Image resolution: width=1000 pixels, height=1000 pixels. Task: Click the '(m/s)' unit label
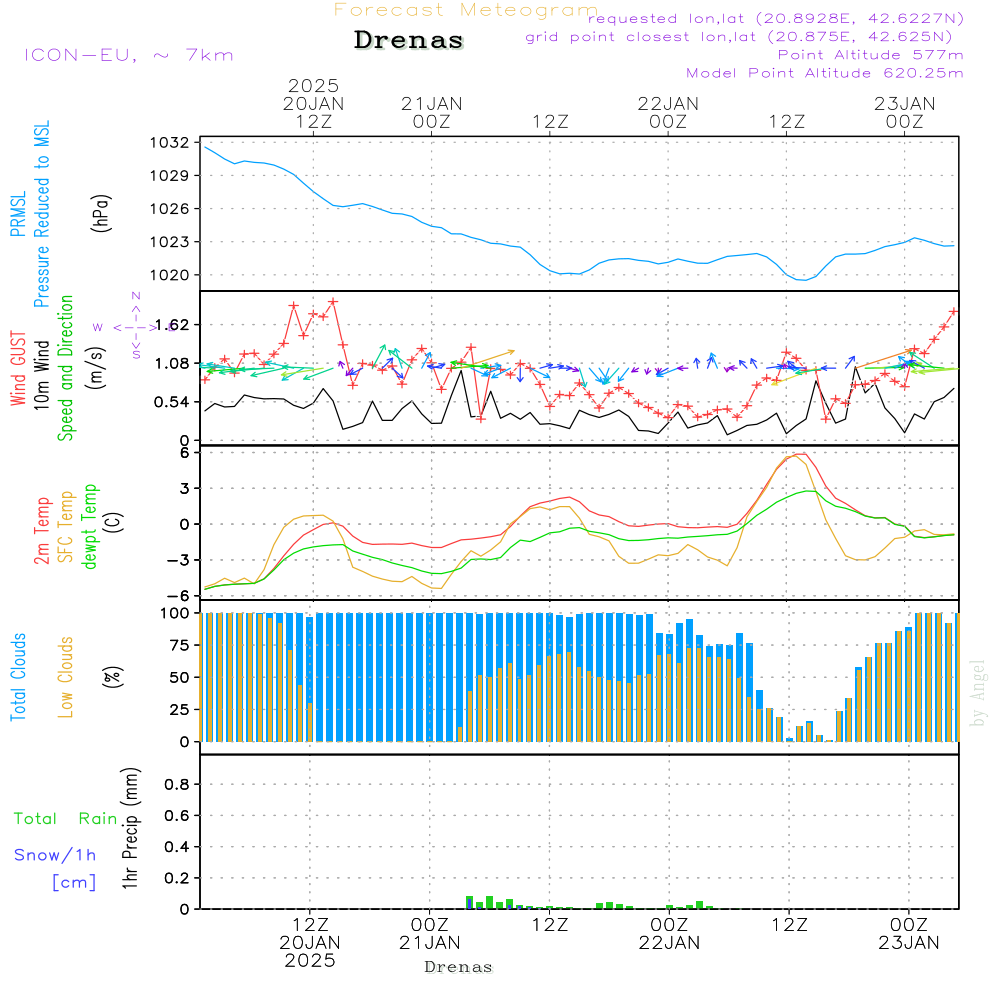tap(96, 368)
